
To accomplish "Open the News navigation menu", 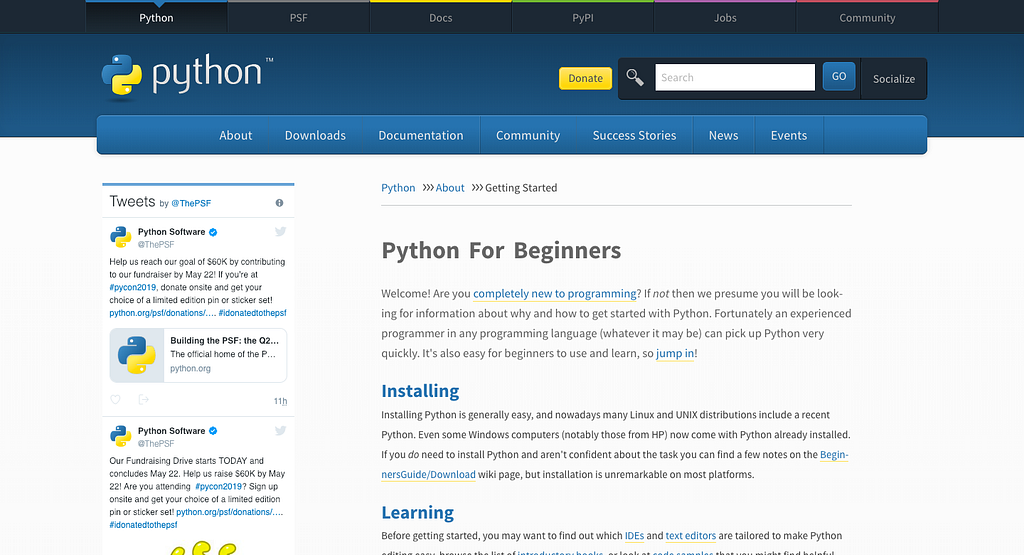I will (x=724, y=135).
